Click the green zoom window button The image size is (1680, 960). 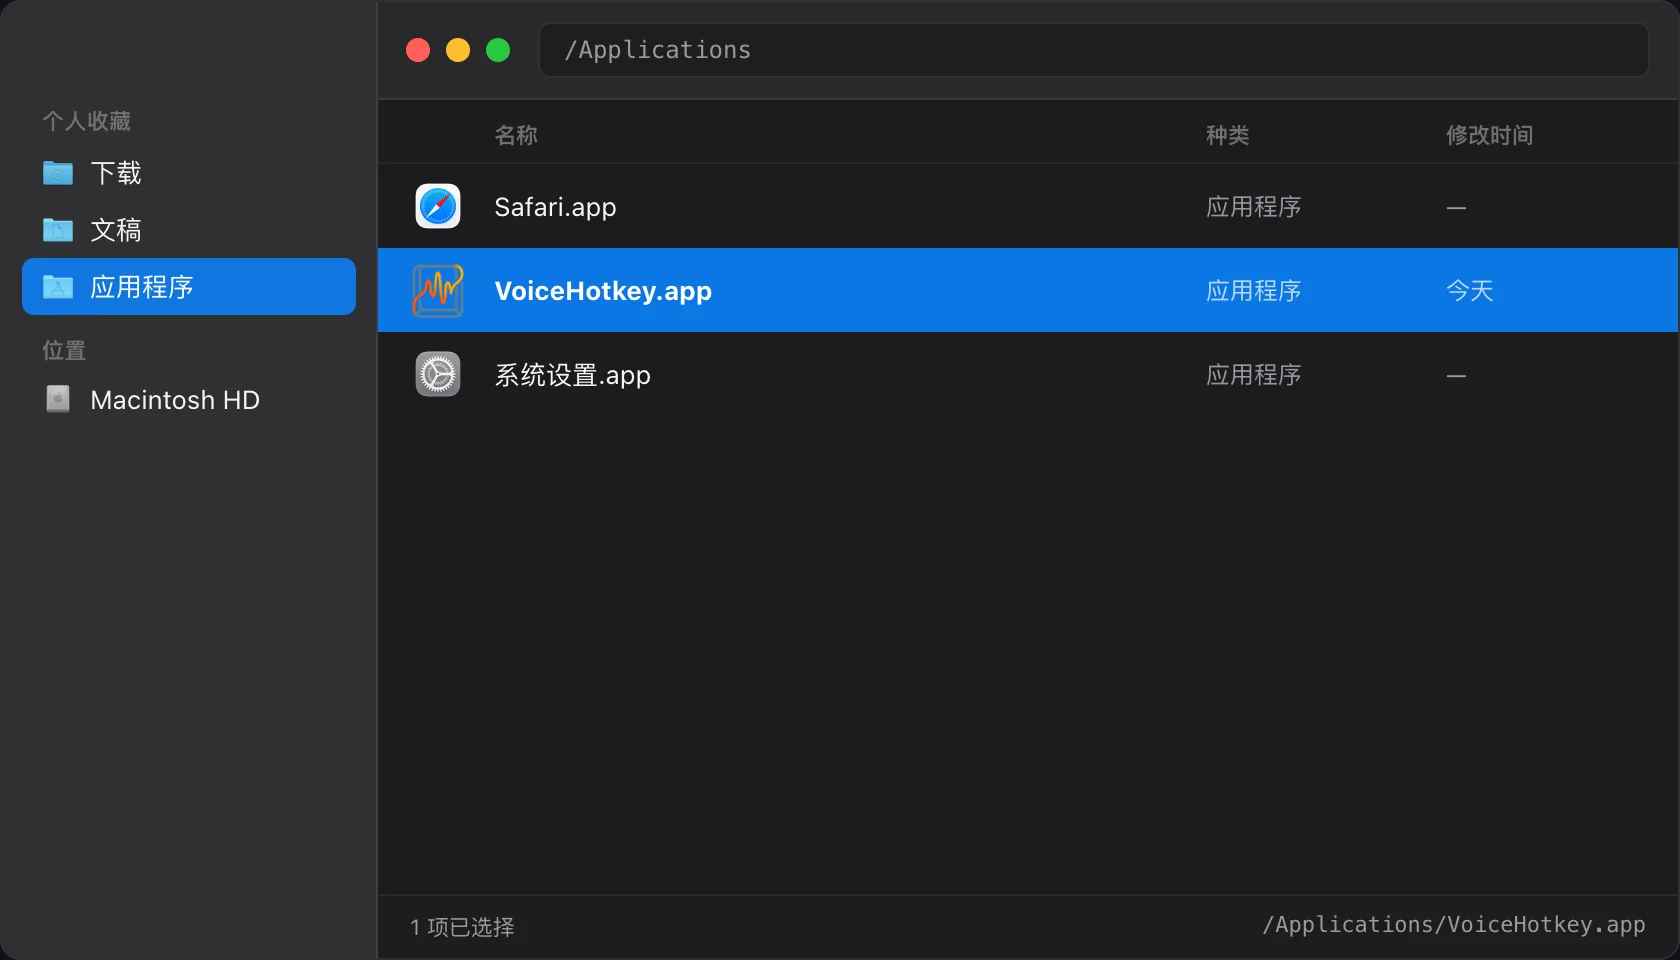coord(498,50)
